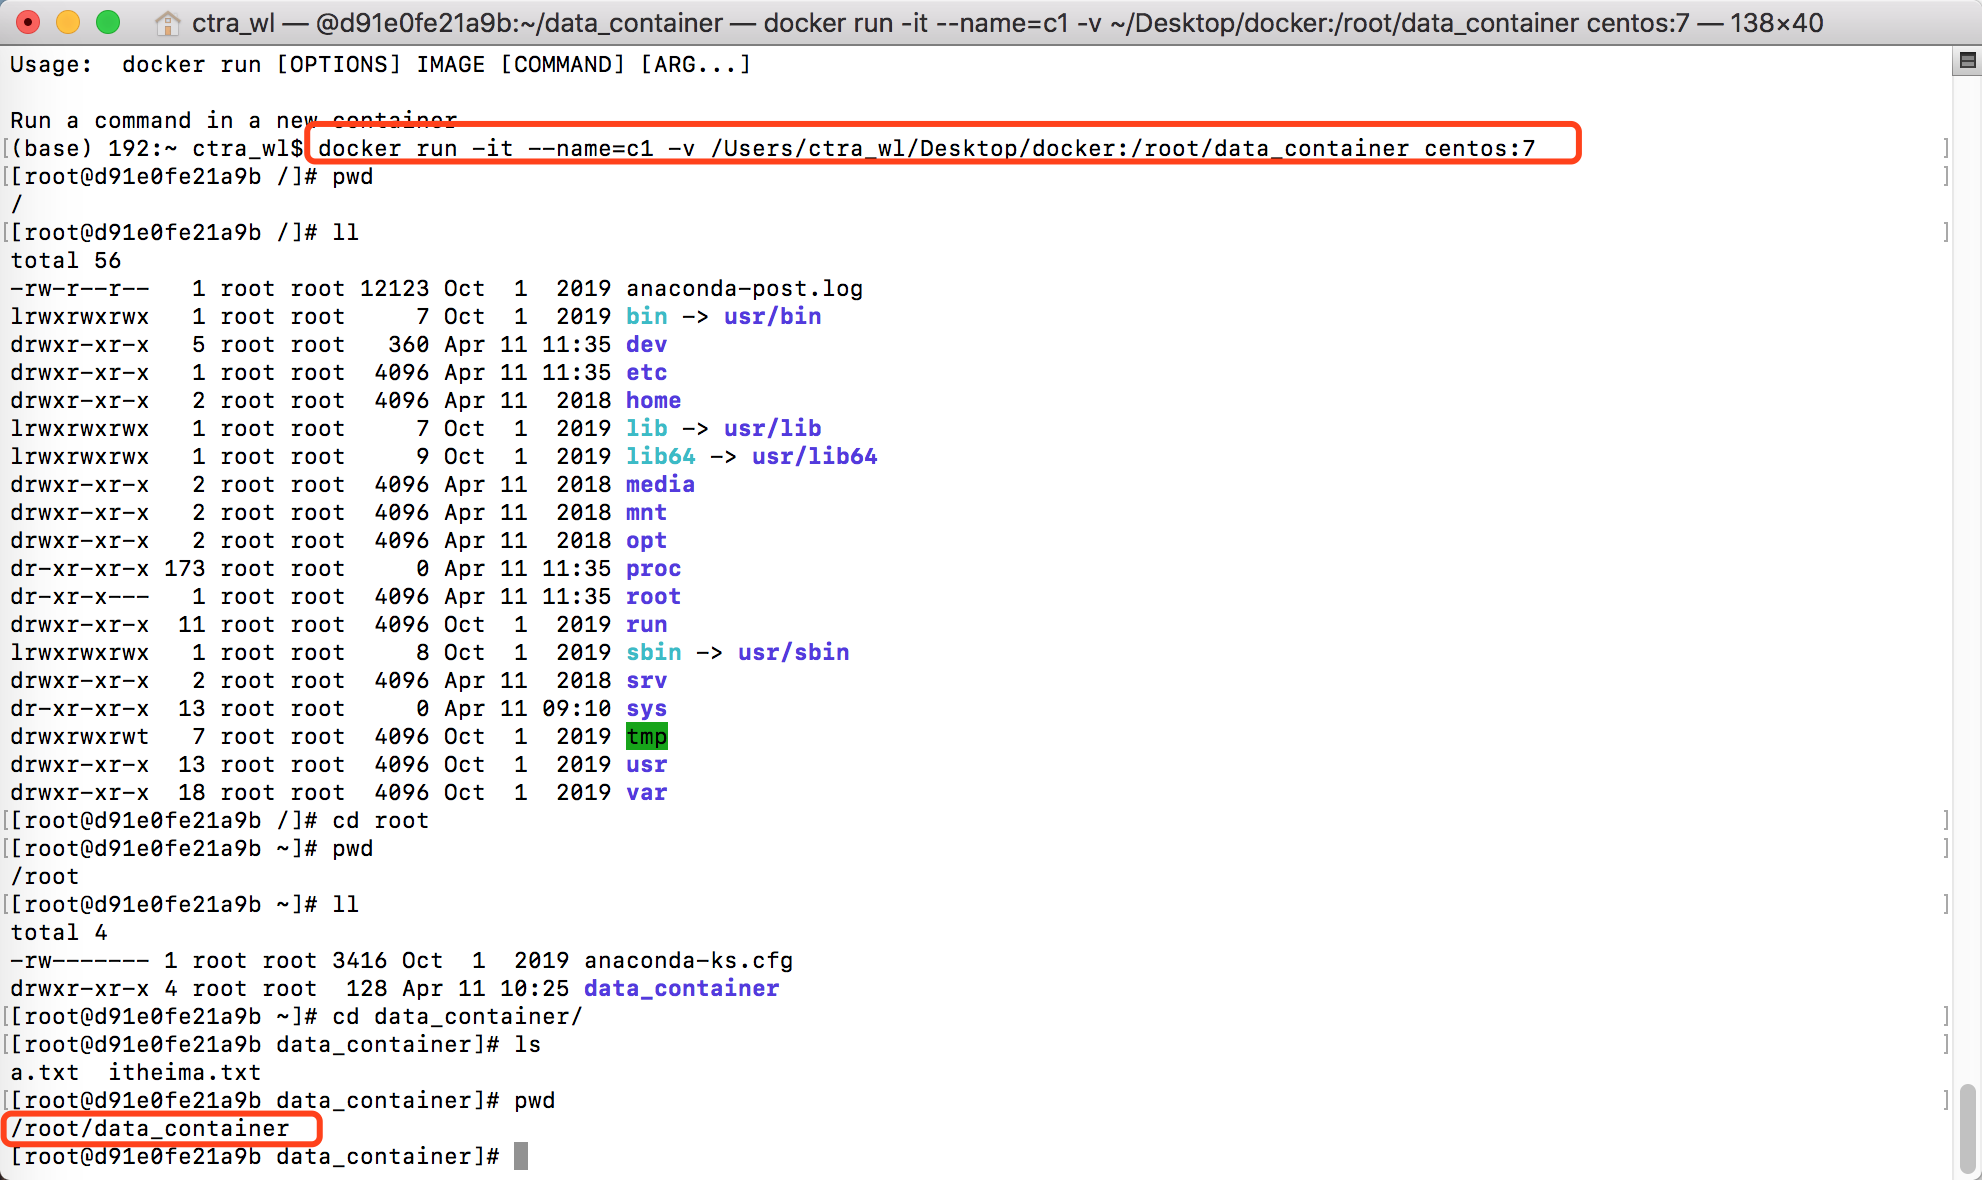
Task: Click the 'Usage:' label on the first line
Action: [x=51, y=65]
